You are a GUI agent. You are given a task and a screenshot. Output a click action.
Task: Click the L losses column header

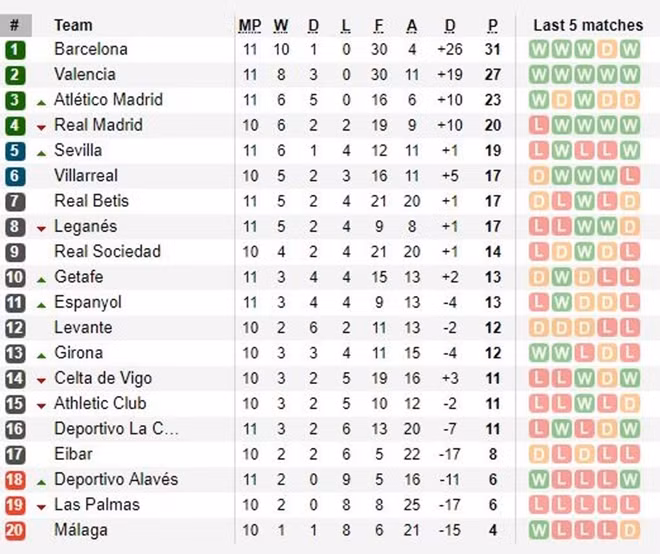(346, 26)
